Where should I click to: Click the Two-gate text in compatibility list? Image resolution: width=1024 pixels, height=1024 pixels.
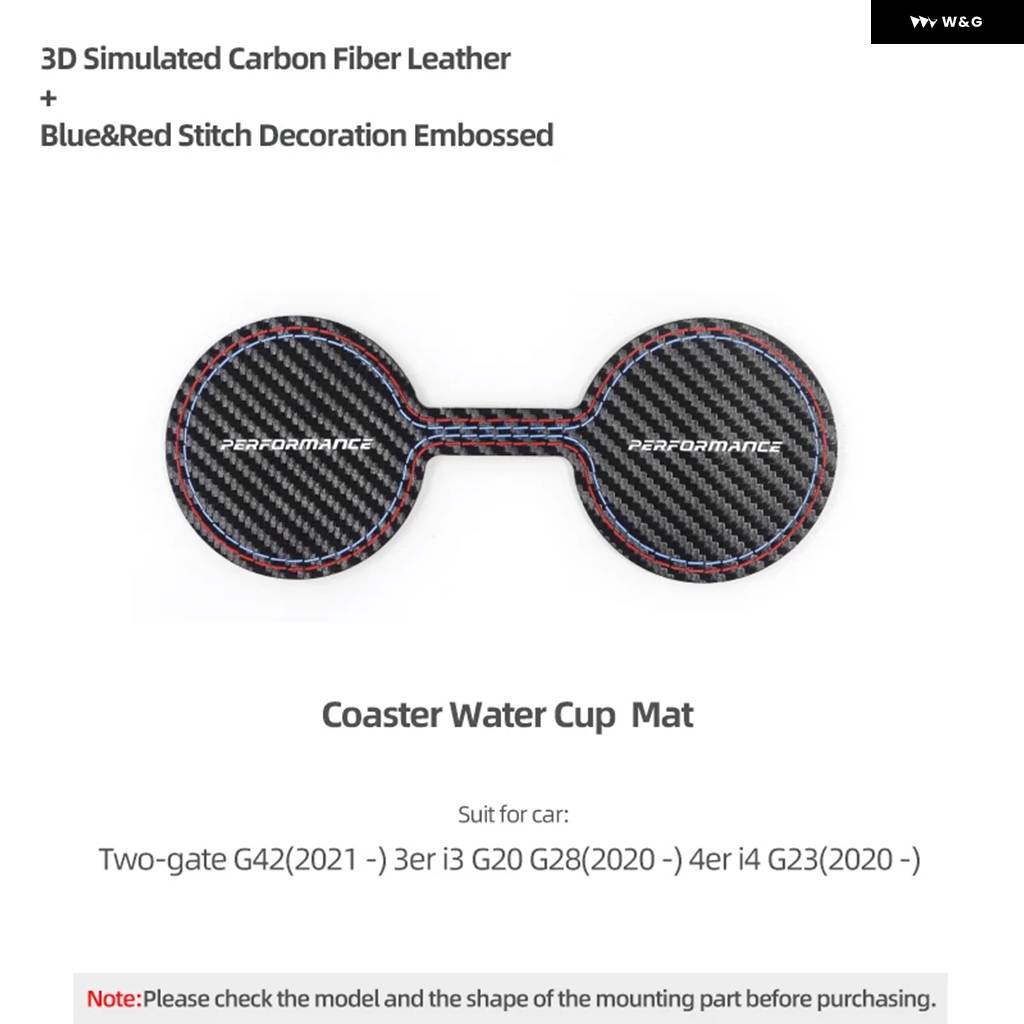pos(163,859)
